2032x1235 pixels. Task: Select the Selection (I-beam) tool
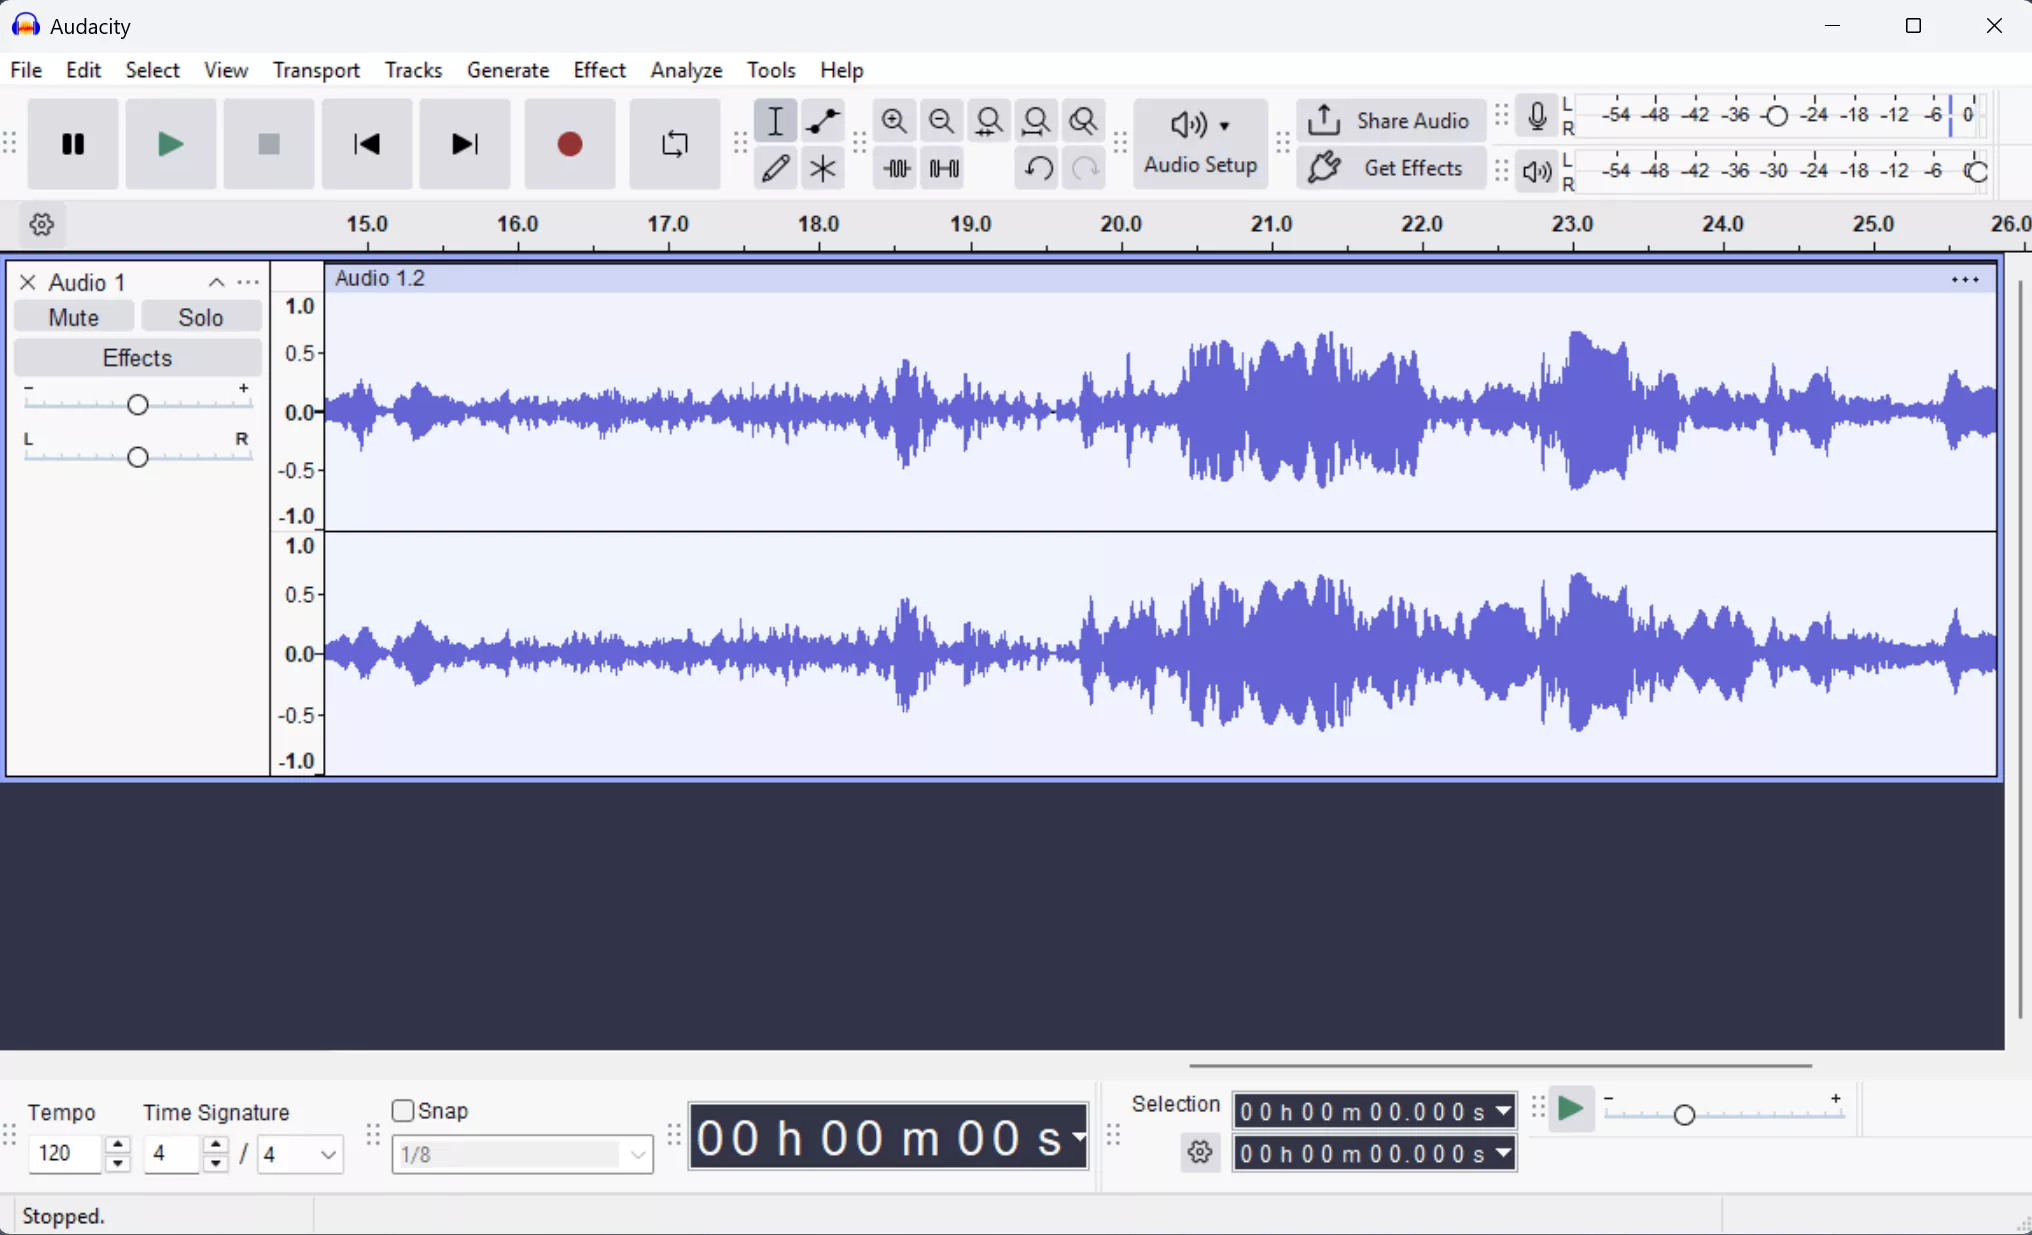point(775,121)
